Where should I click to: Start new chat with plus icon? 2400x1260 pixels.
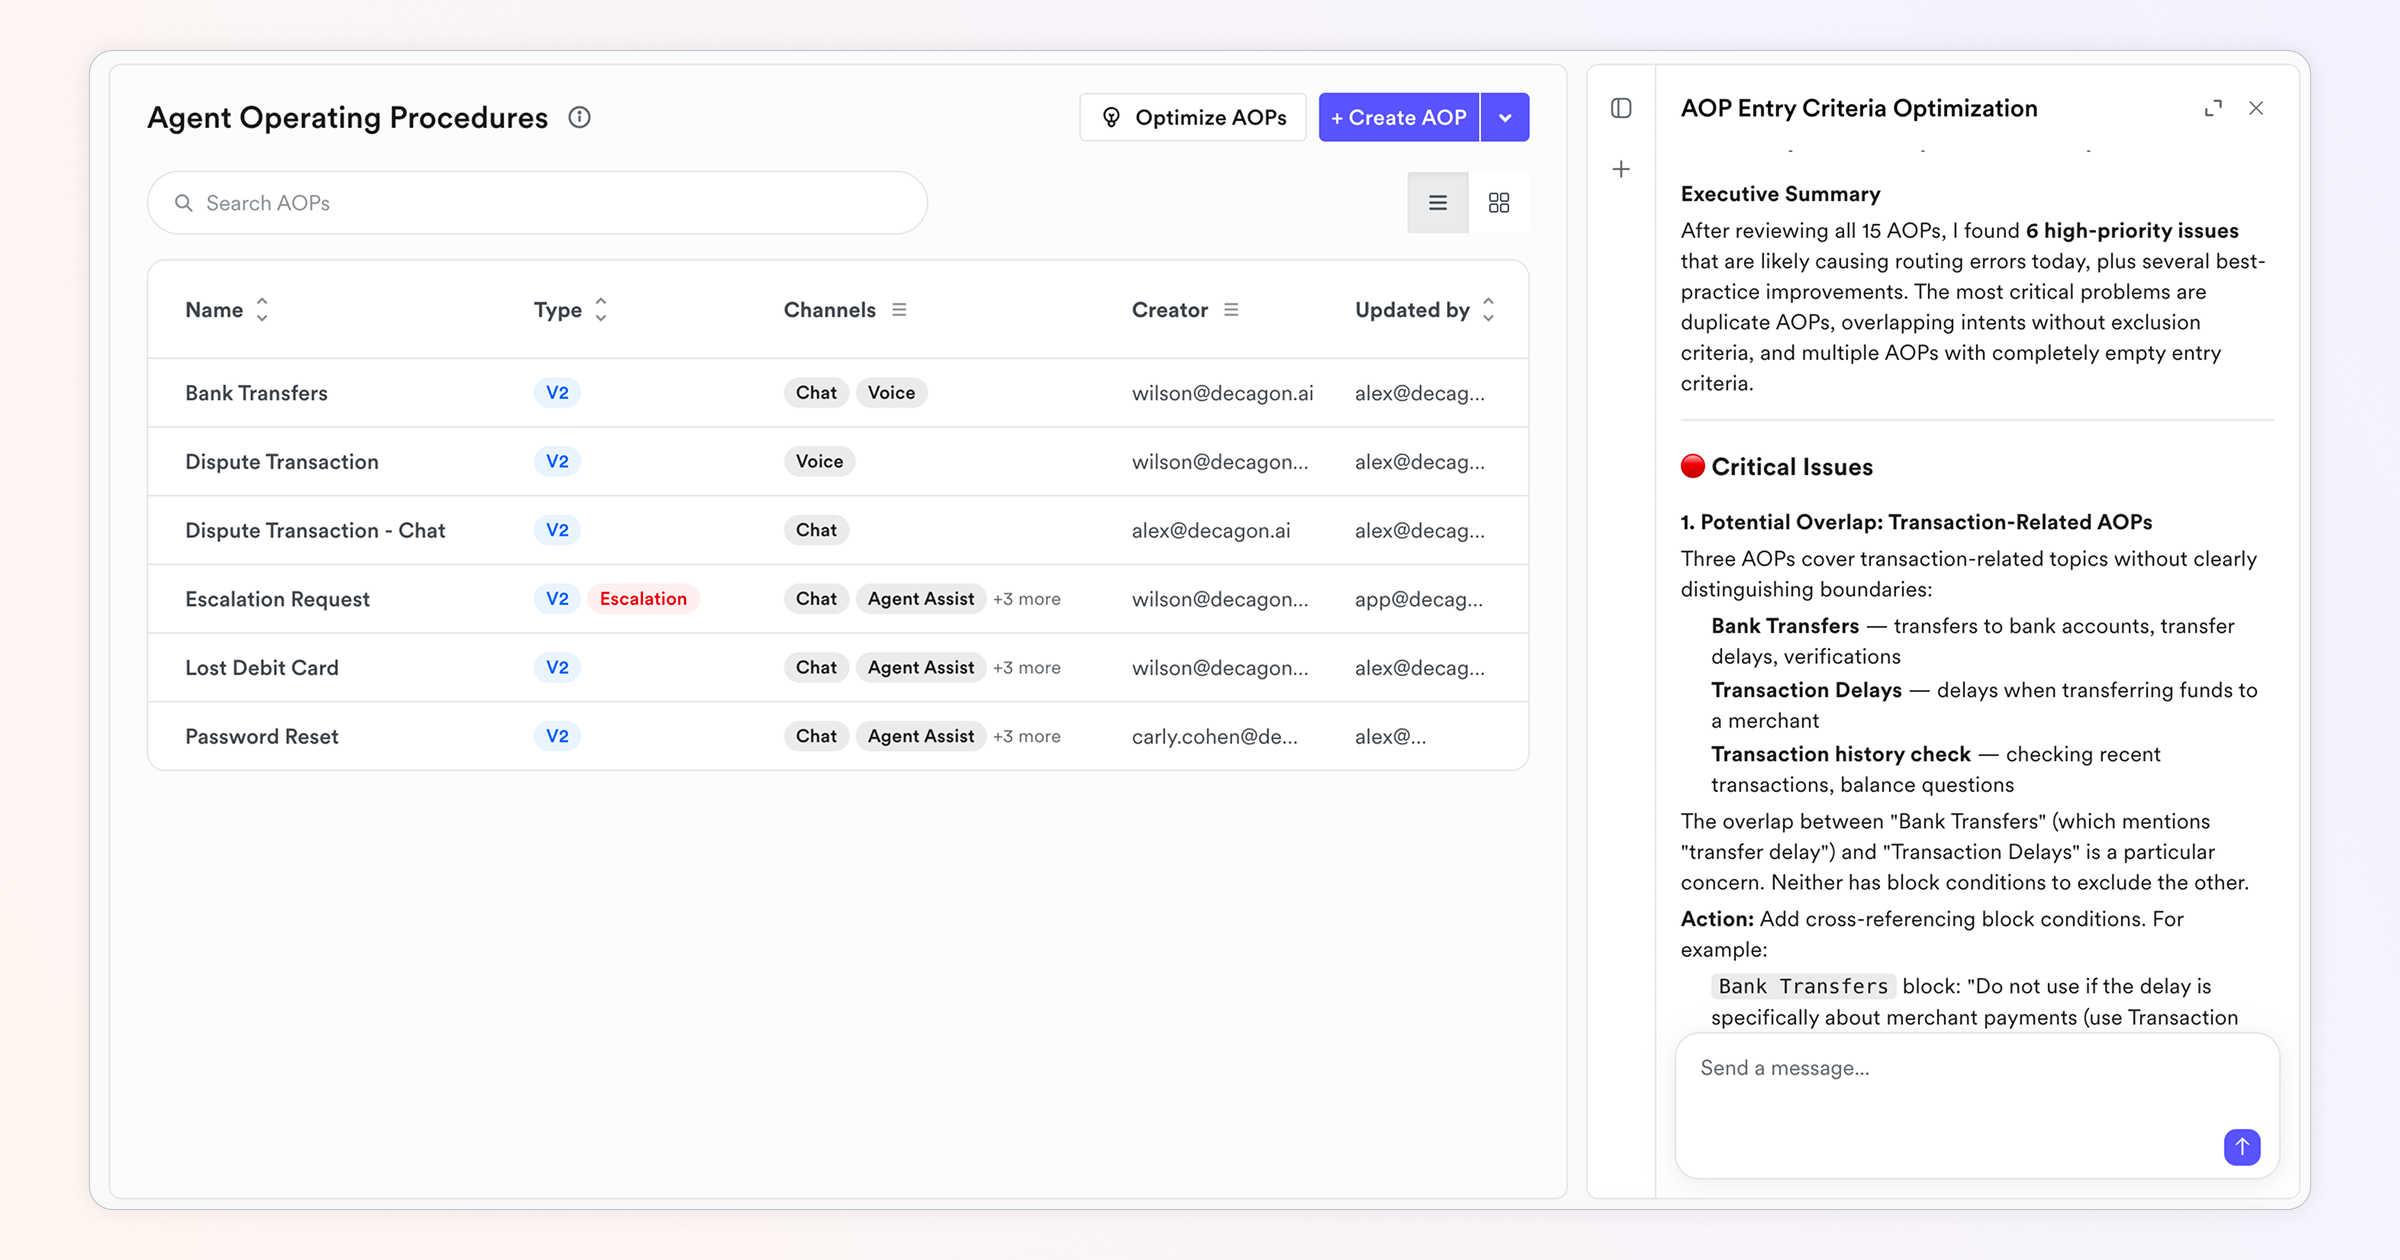click(1621, 169)
